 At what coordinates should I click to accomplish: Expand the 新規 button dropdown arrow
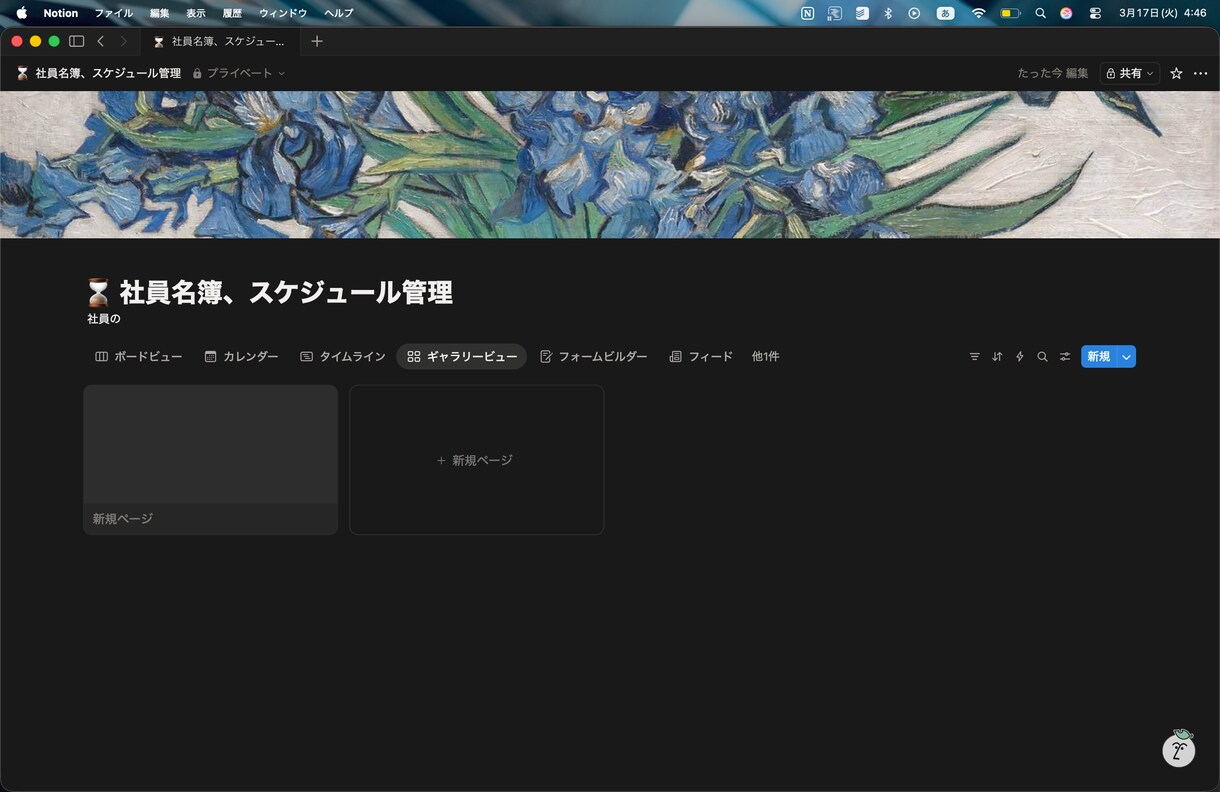click(x=1127, y=357)
